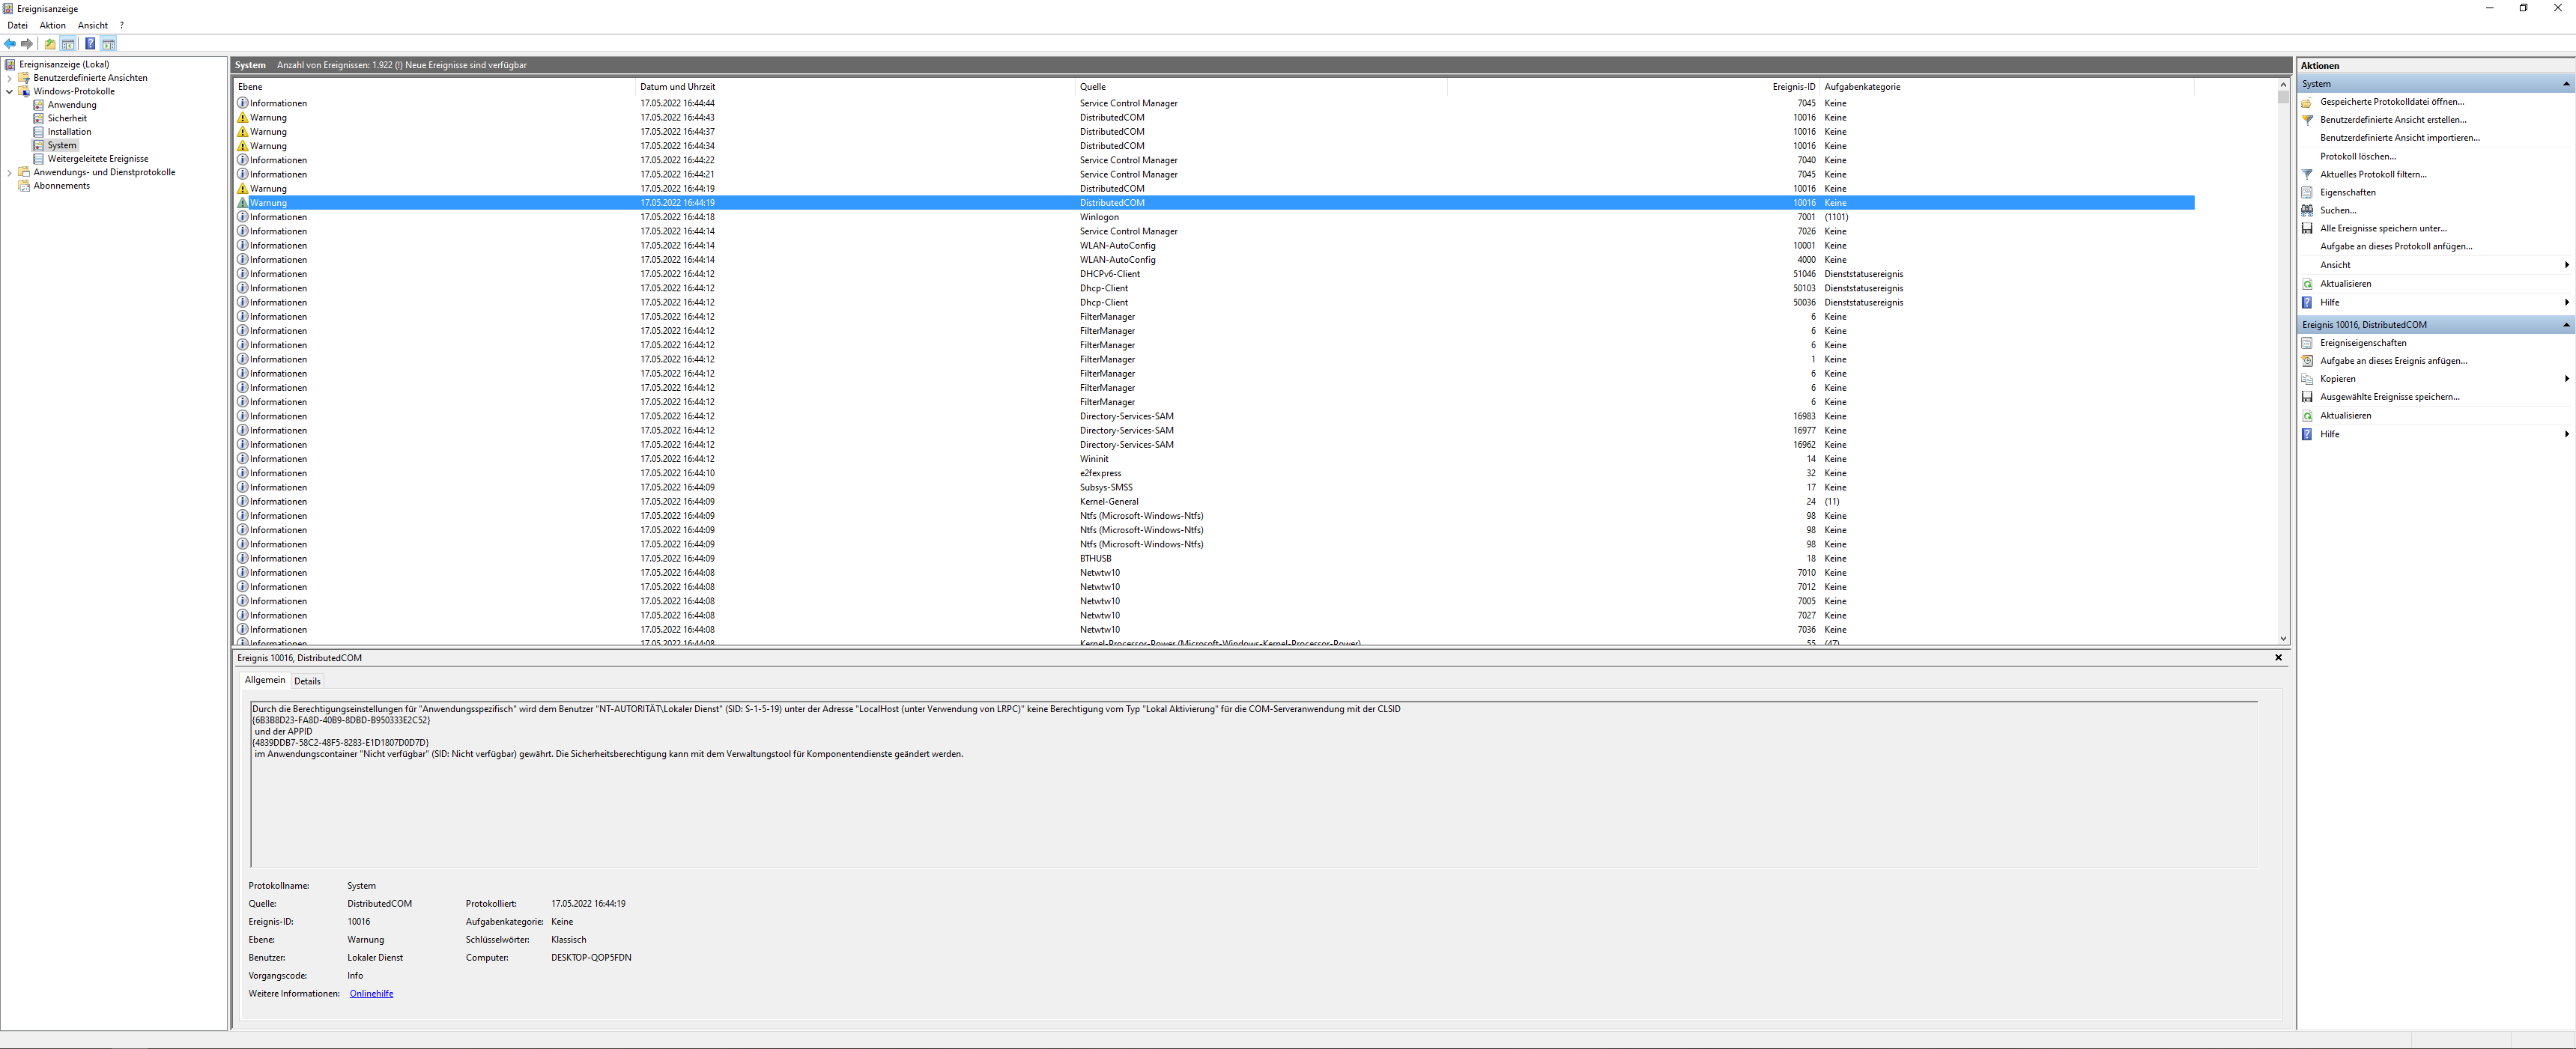Click the green refresh icon under System actions
The height and width of the screenshot is (1049, 2576).
[x=2308, y=284]
